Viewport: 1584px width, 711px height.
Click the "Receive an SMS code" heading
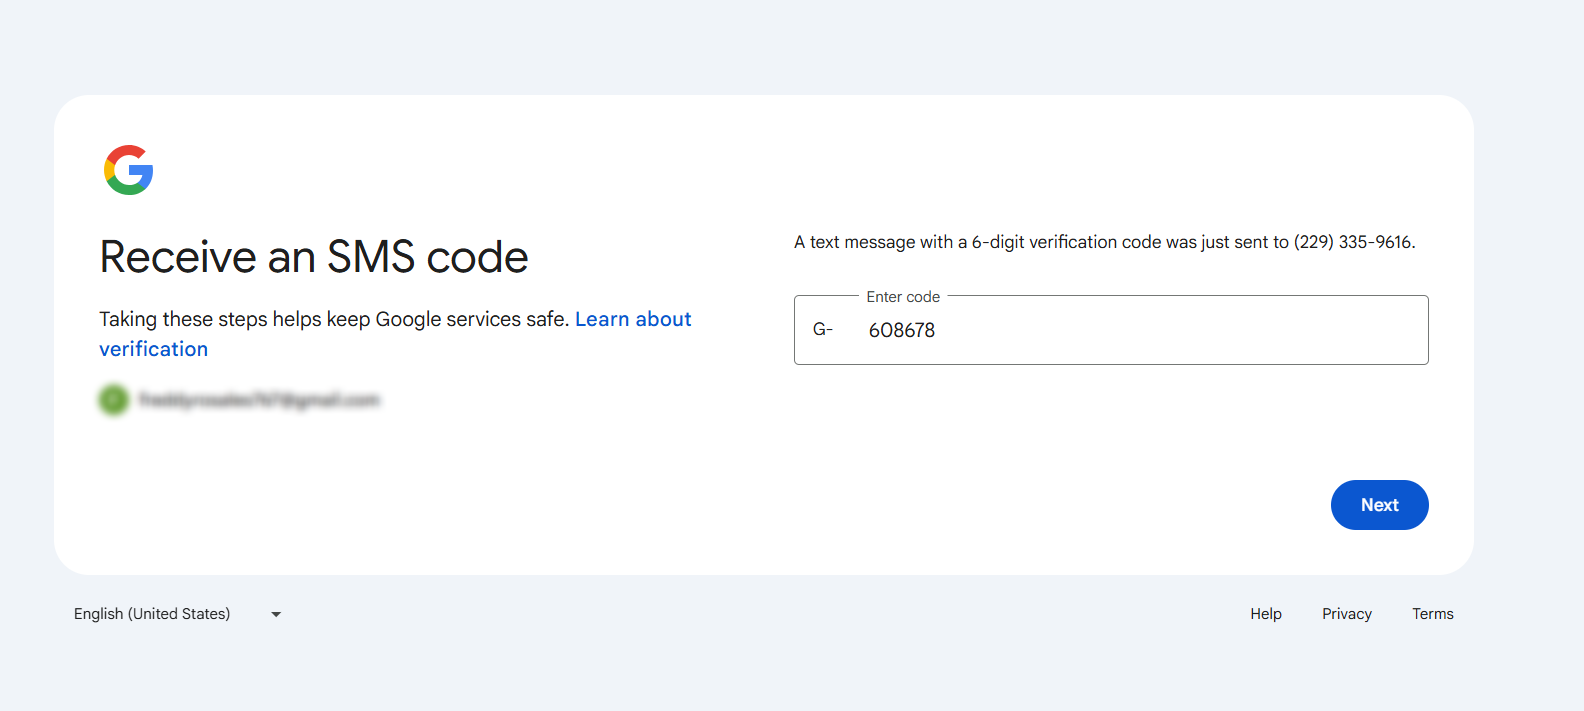(314, 257)
